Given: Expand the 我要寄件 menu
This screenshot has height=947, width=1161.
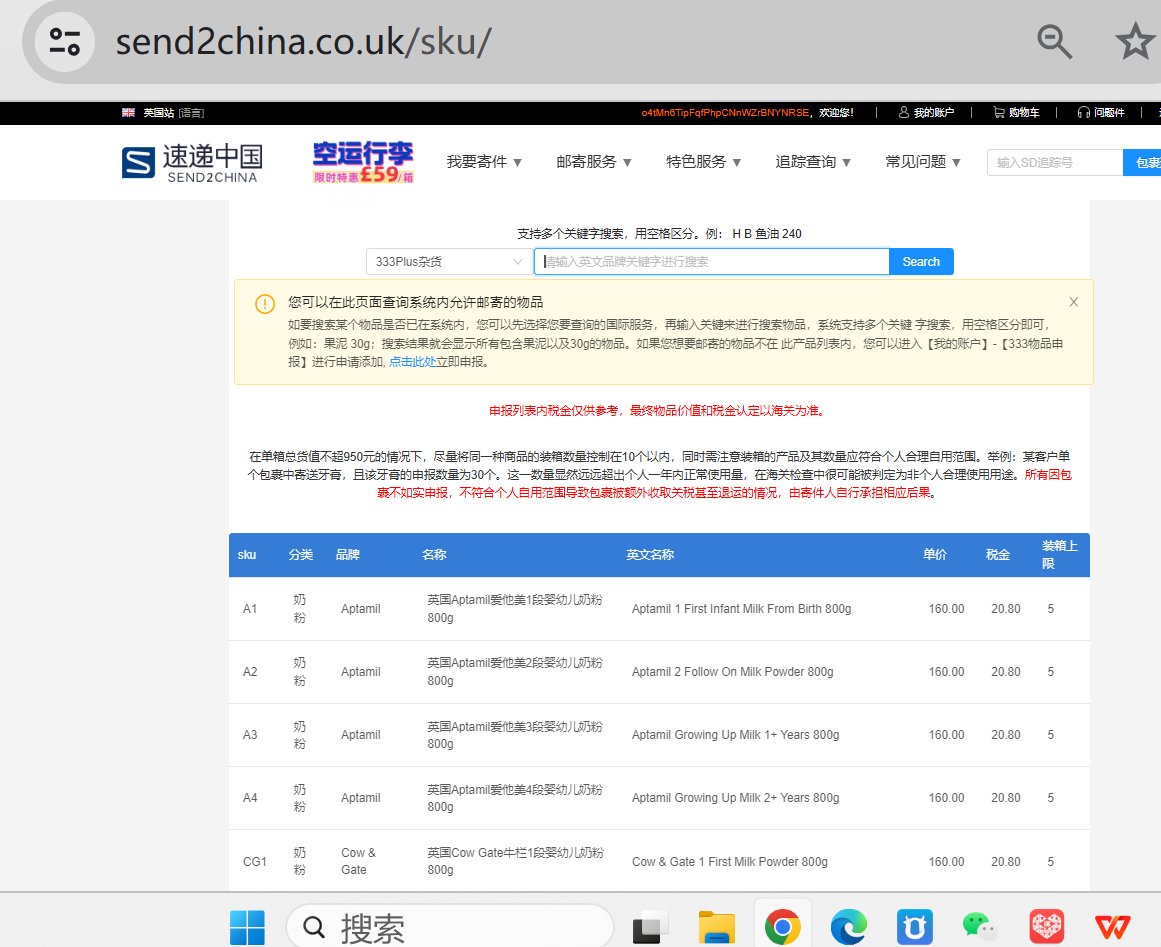Looking at the screenshot, I should [484, 162].
